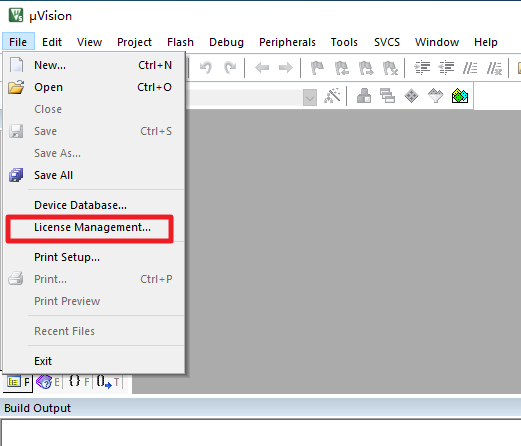Go to next bookmark icon
Image resolution: width=521 pixels, height=446 pixels.
(x=366, y=68)
